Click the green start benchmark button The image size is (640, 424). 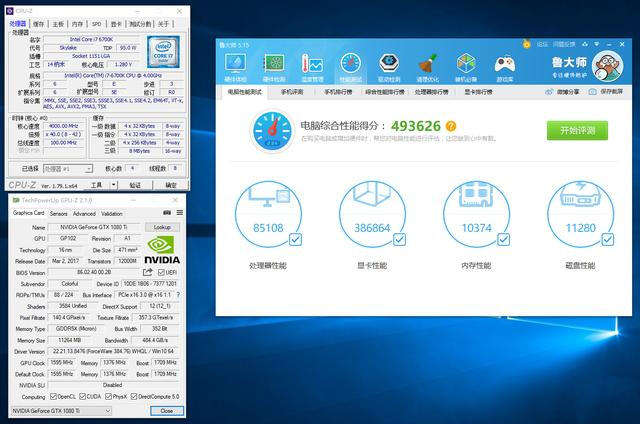point(577,131)
